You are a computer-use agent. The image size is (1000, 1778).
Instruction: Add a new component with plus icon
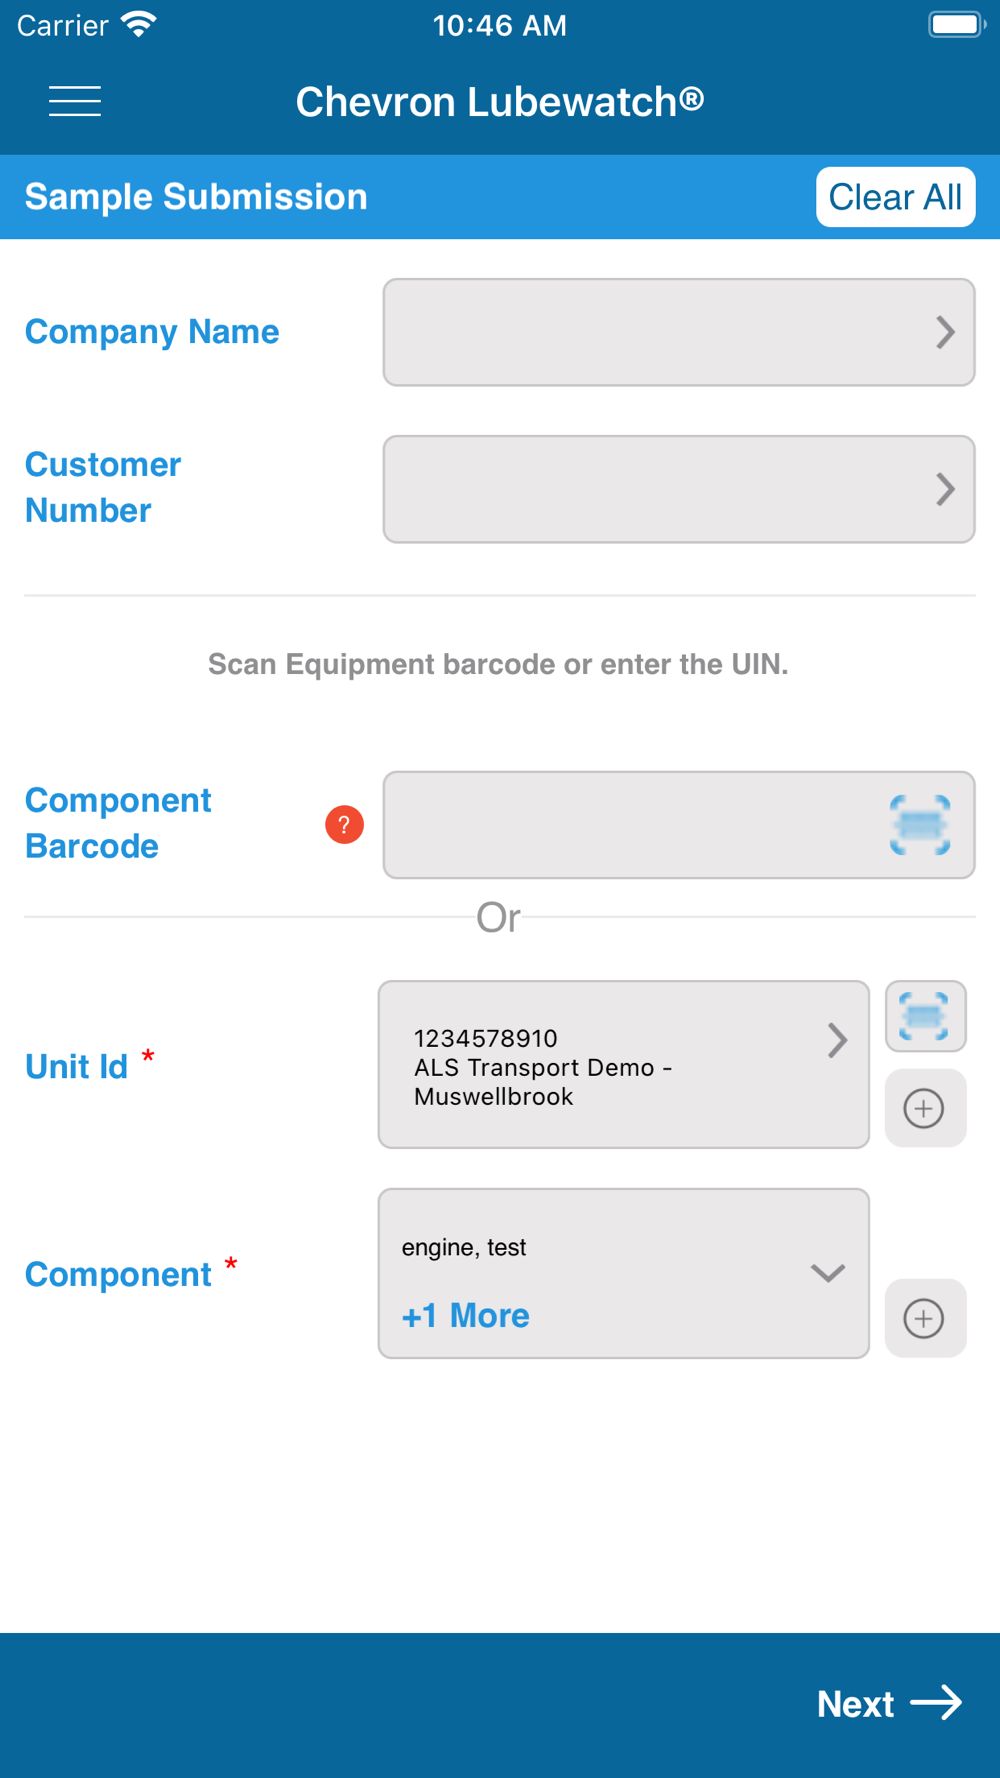(x=925, y=1318)
